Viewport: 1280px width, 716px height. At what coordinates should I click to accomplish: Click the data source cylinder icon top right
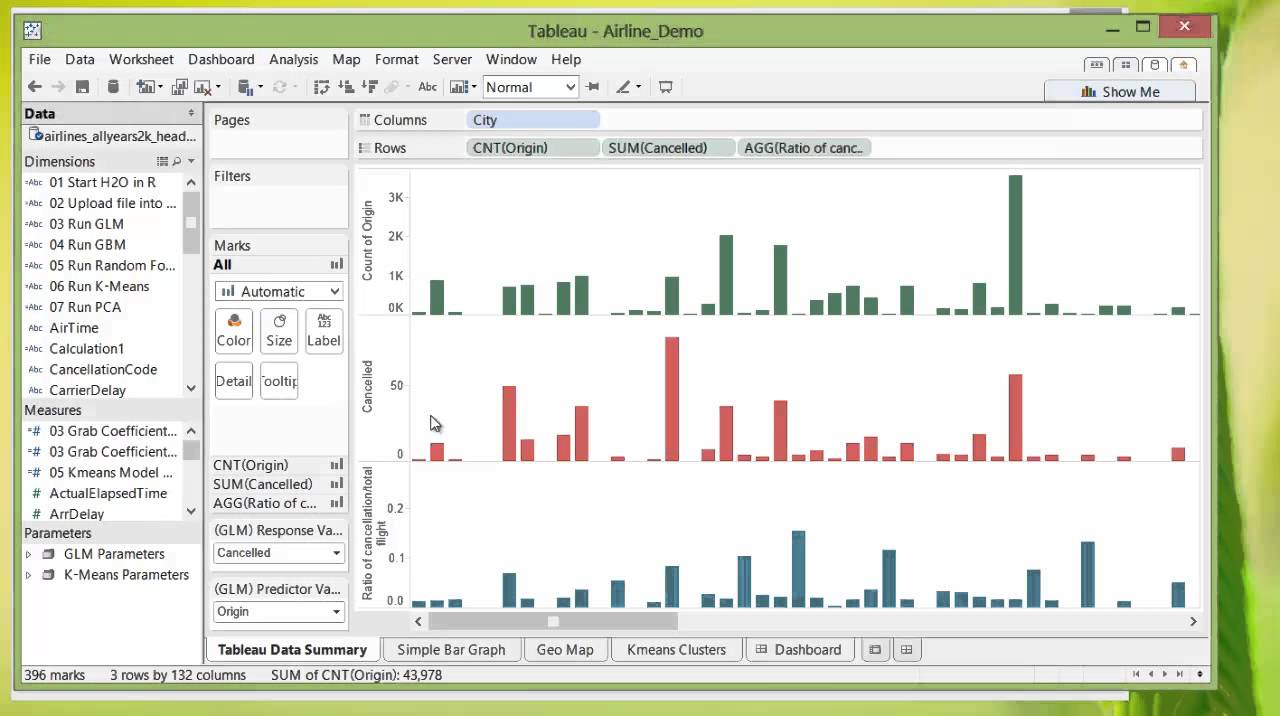click(x=1155, y=65)
